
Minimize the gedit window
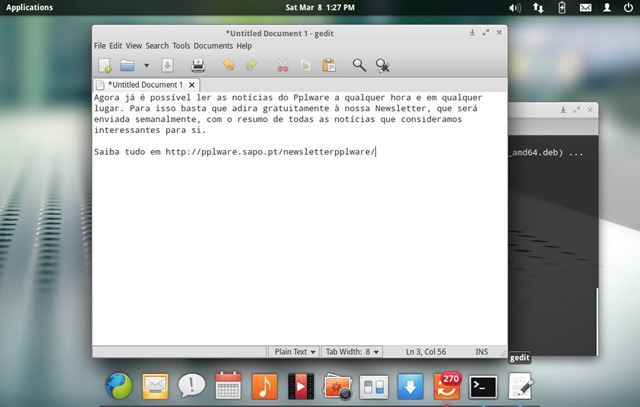(x=472, y=33)
